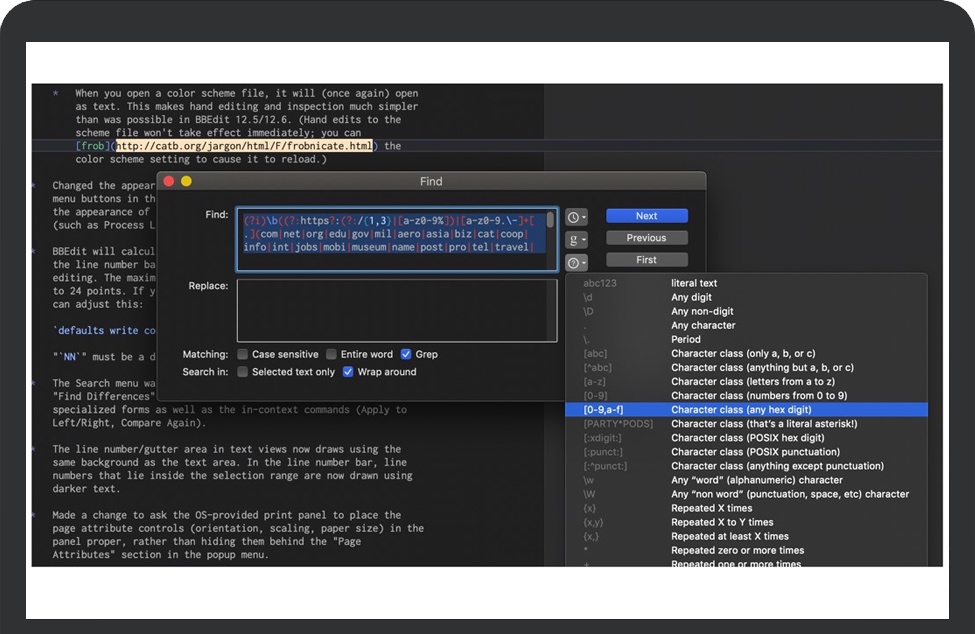The height and width of the screenshot is (634, 975).
Task: Click the yellow minimize button of Find window
Action: point(186,181)
